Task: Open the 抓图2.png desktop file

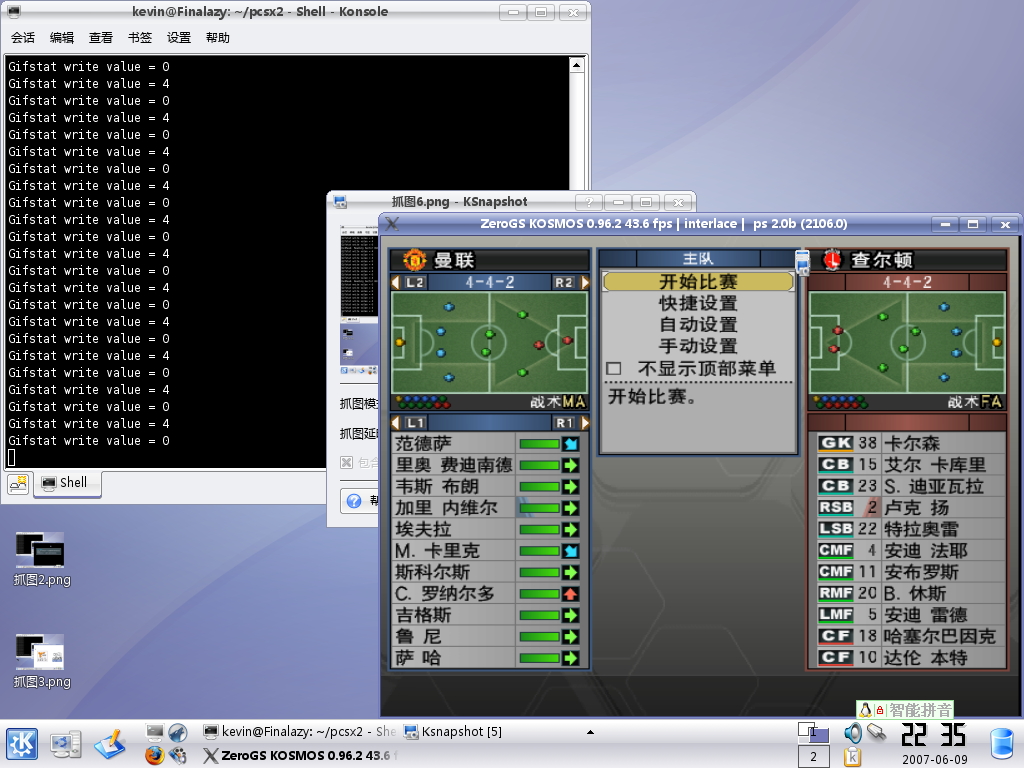Action: tap(42, 559)
